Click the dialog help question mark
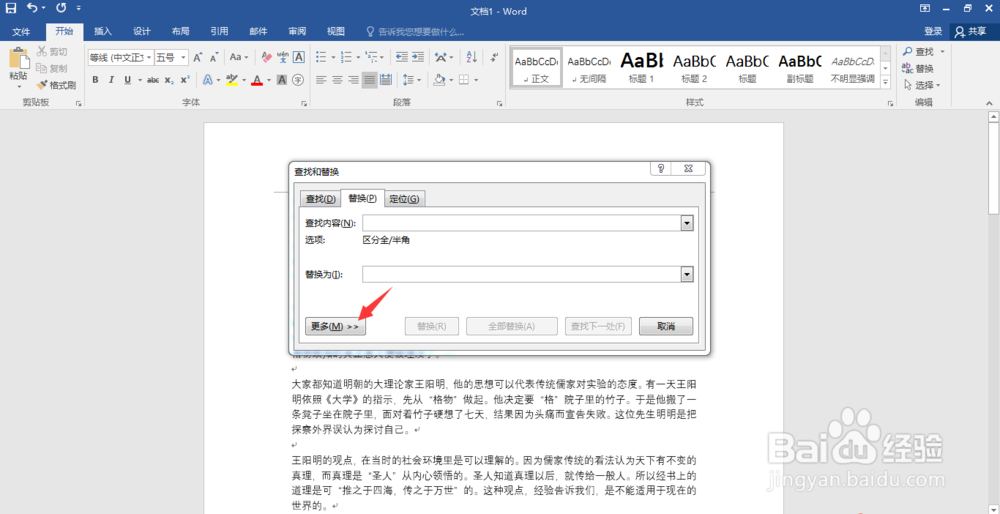The height and width of the screenshot is (514, 1000). (661, 168)
